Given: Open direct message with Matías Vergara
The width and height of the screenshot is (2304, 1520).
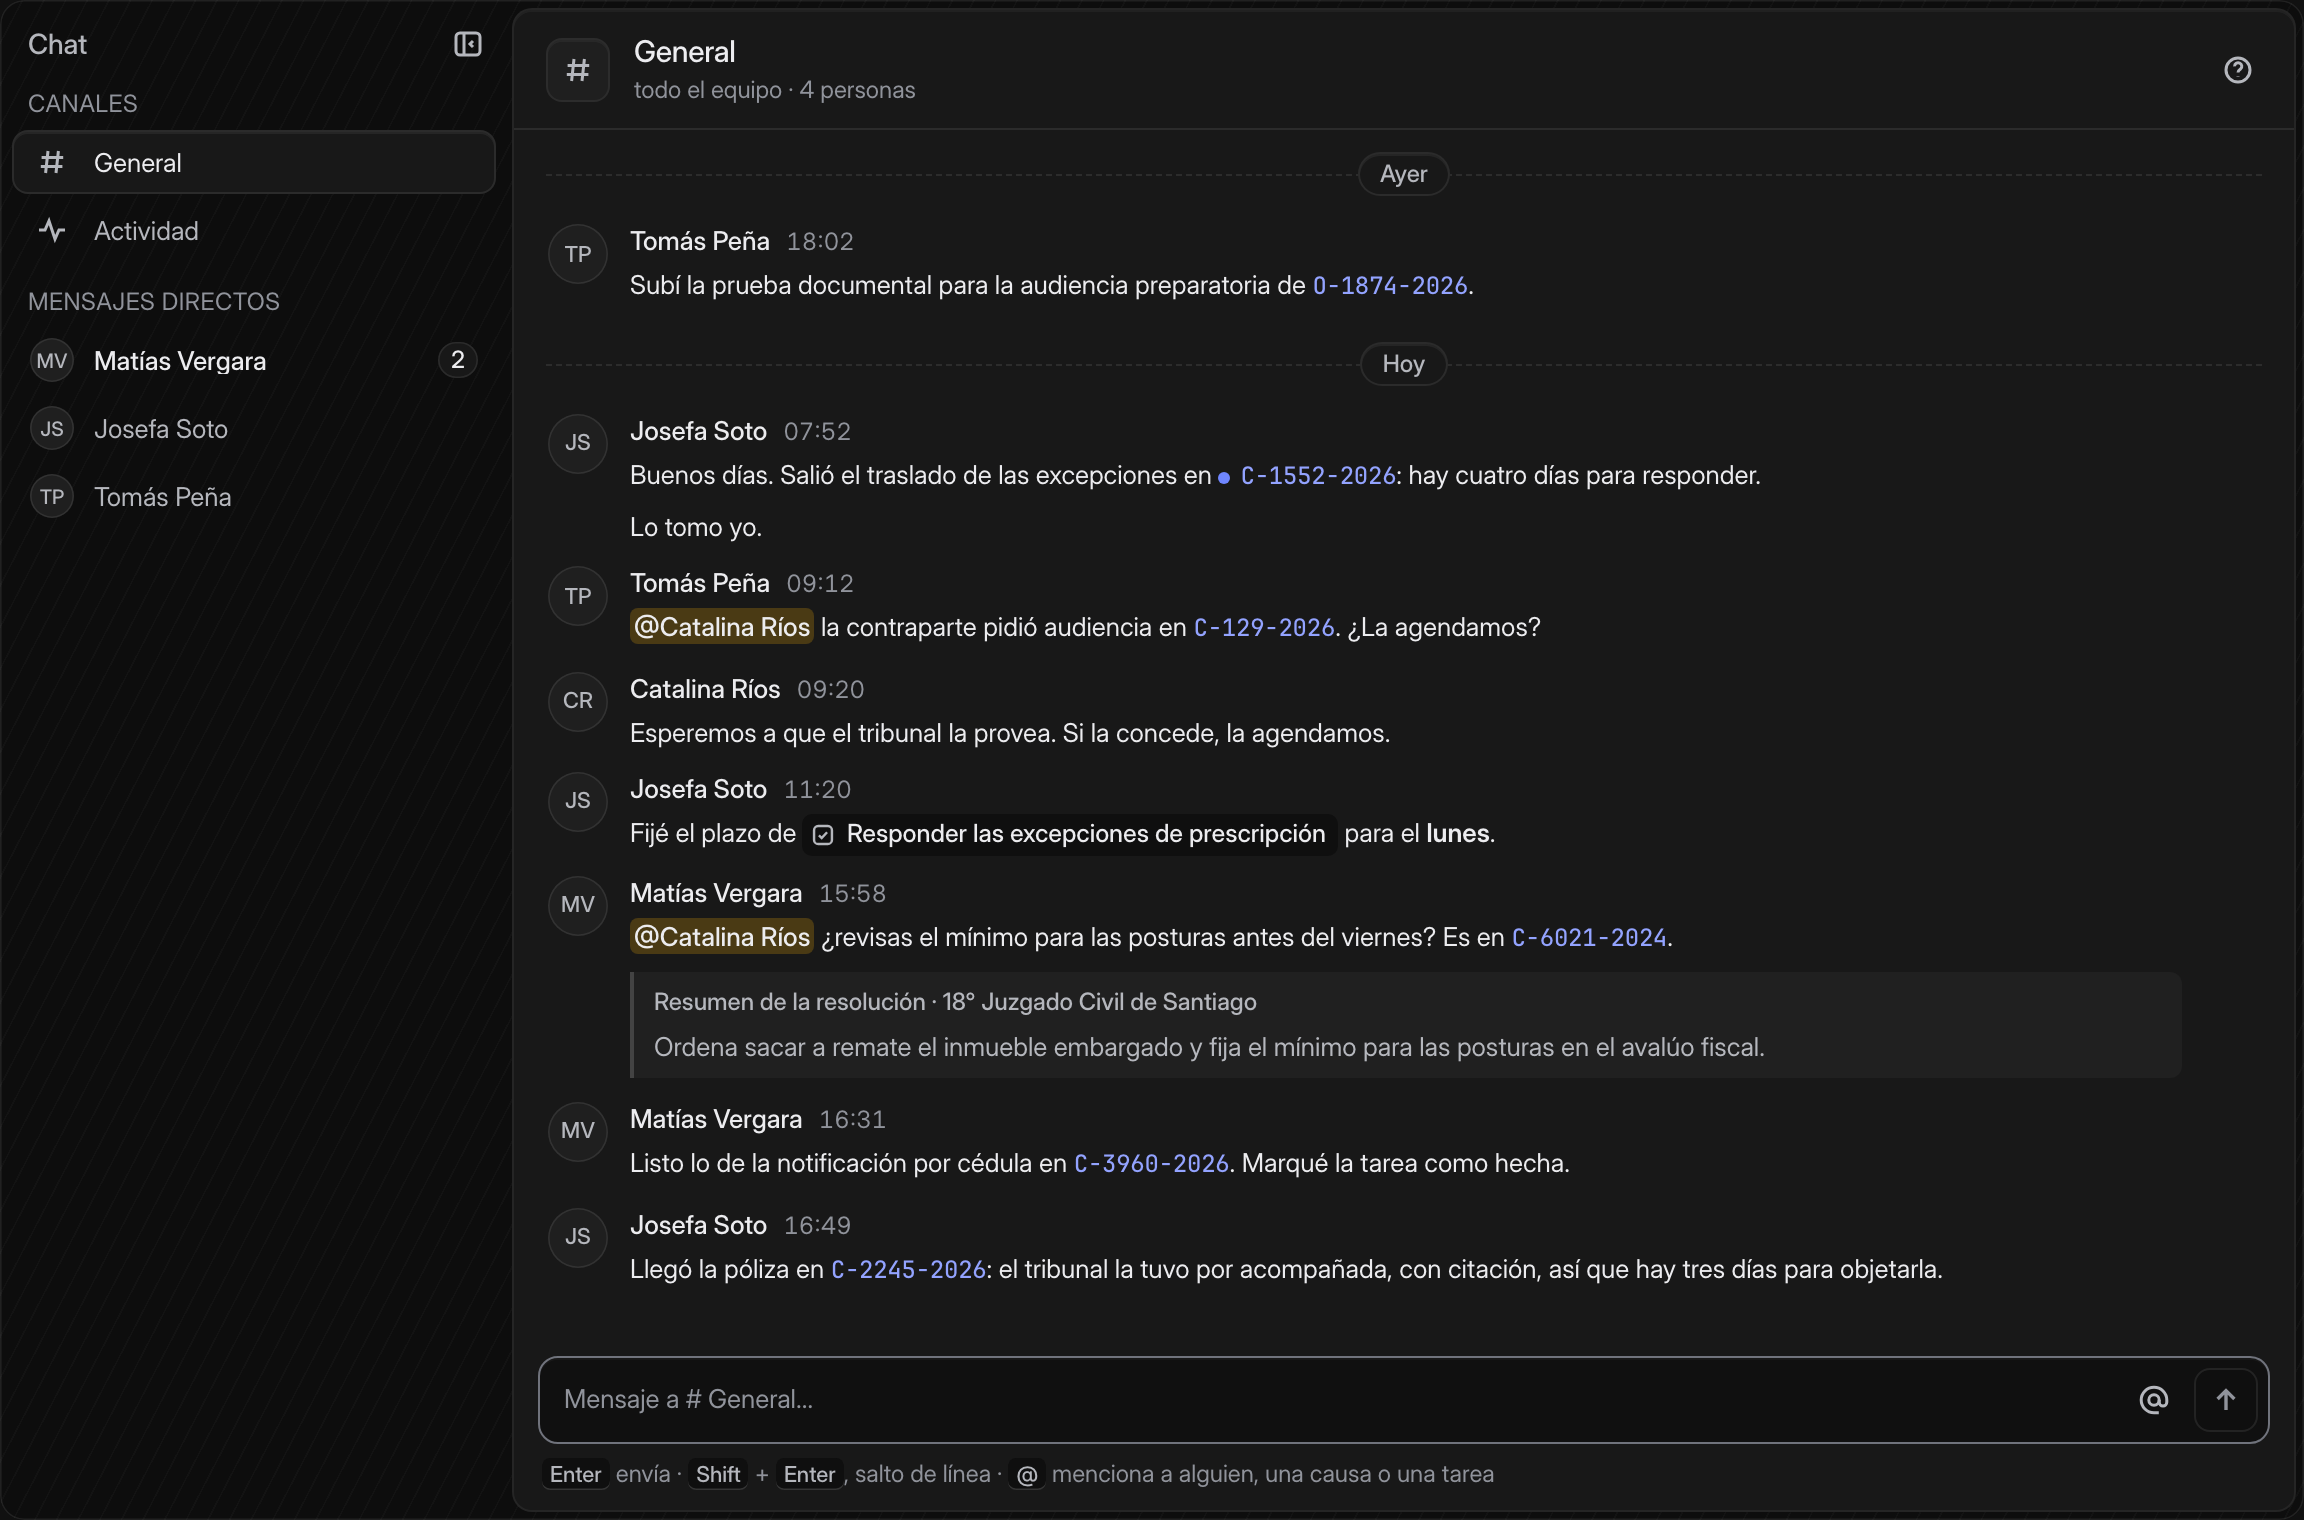Looking at the screenshot, I should pos(254,361).
